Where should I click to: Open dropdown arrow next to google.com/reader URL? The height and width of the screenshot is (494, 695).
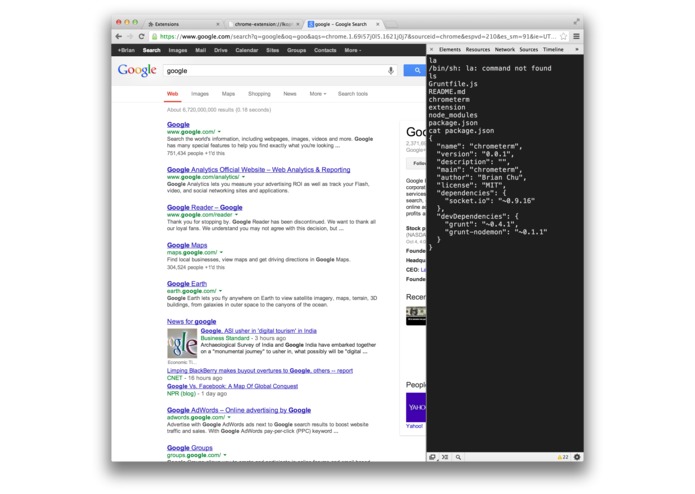tap(236, 214)
